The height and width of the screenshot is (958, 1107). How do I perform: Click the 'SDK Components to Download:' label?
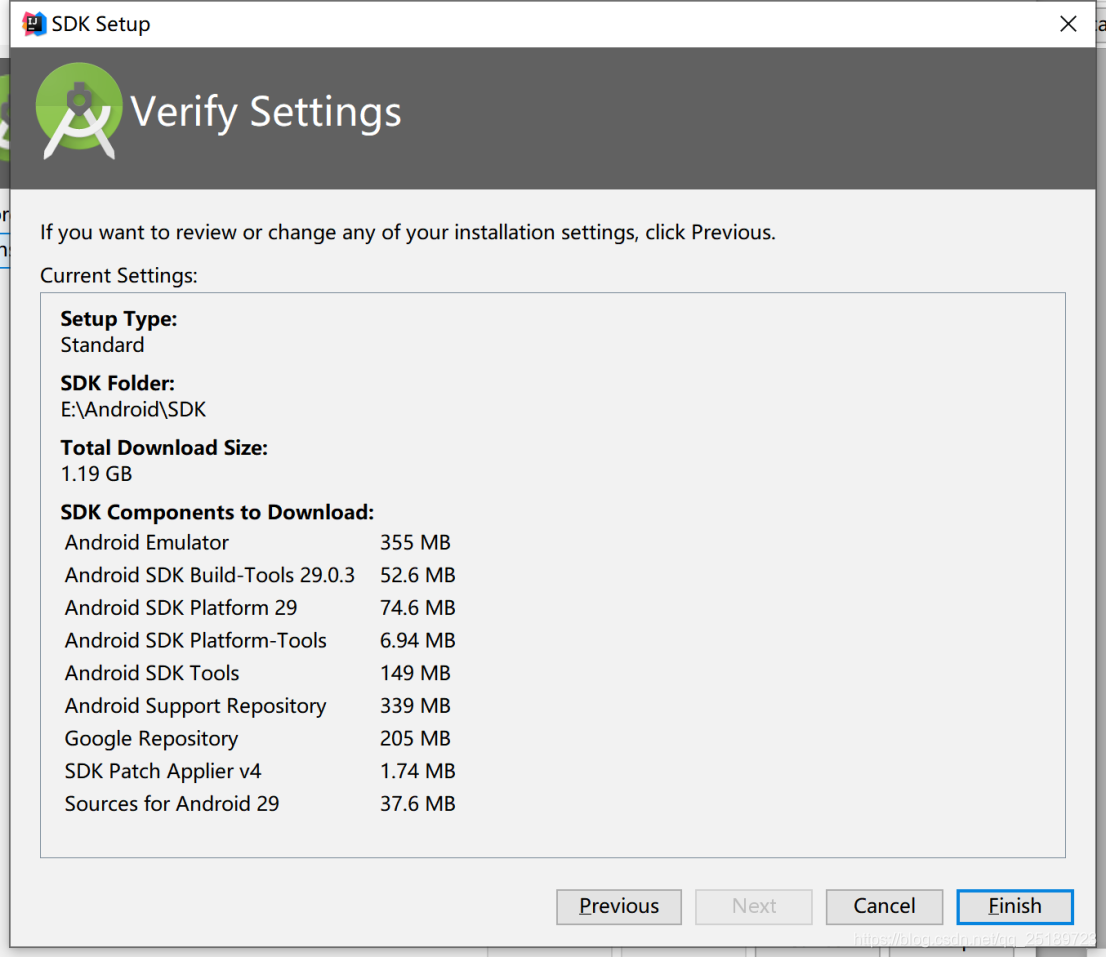coord(217,512)
